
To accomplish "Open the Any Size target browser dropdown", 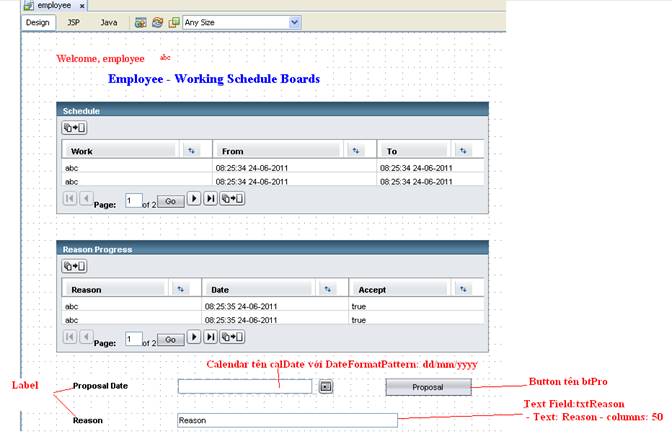I will tap(294, 22).
